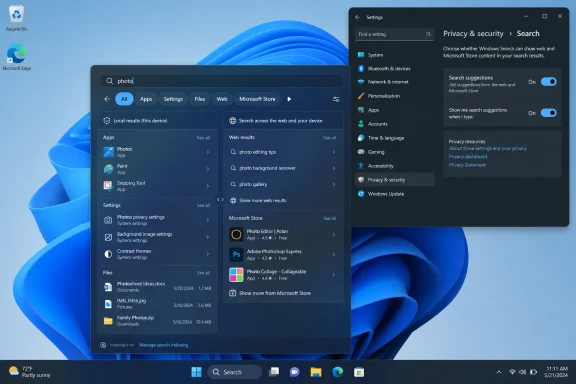The height and width of the screenshot is (384, 576).
Task: Open the Family Photos.zip file
Action: pos(157,320)
